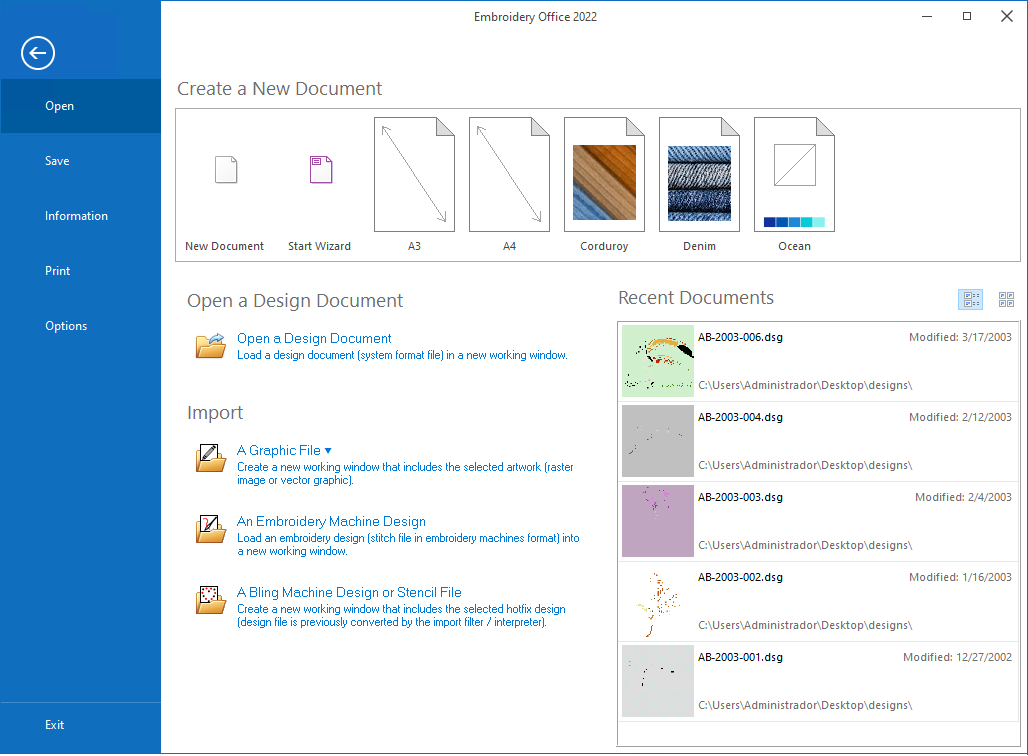Choose the A4 page template

pyautogui.click(x=509, y=175)
